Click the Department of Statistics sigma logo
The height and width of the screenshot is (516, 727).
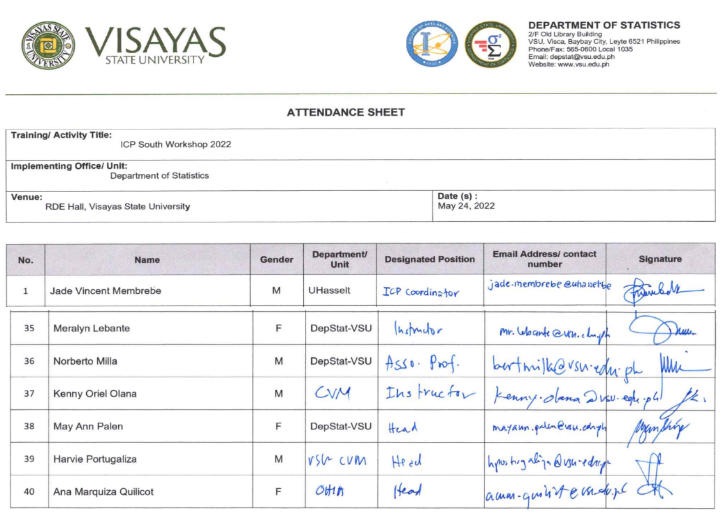click(x=490, y=44)
